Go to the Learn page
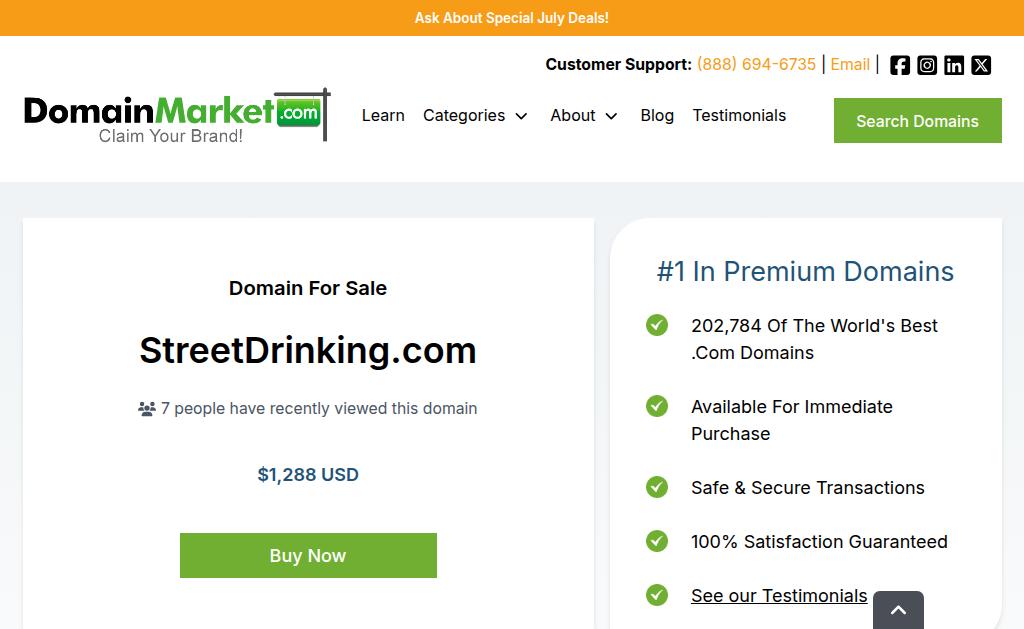 pos(383,116)
